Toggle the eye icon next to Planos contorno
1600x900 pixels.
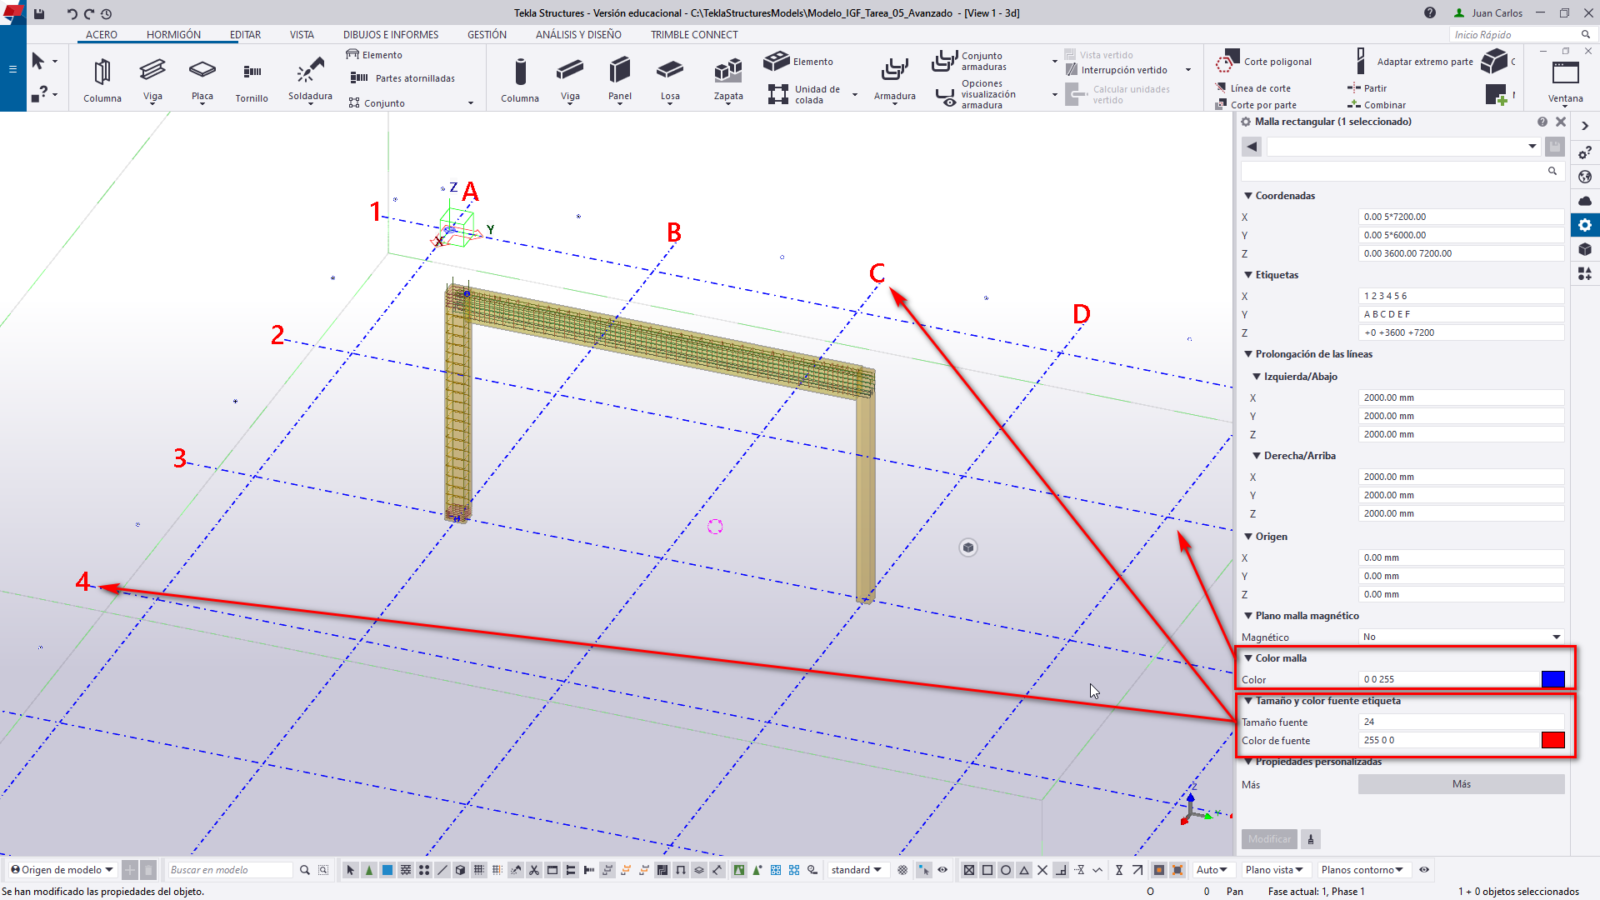pyautogui.click(x=1424, y=870)
